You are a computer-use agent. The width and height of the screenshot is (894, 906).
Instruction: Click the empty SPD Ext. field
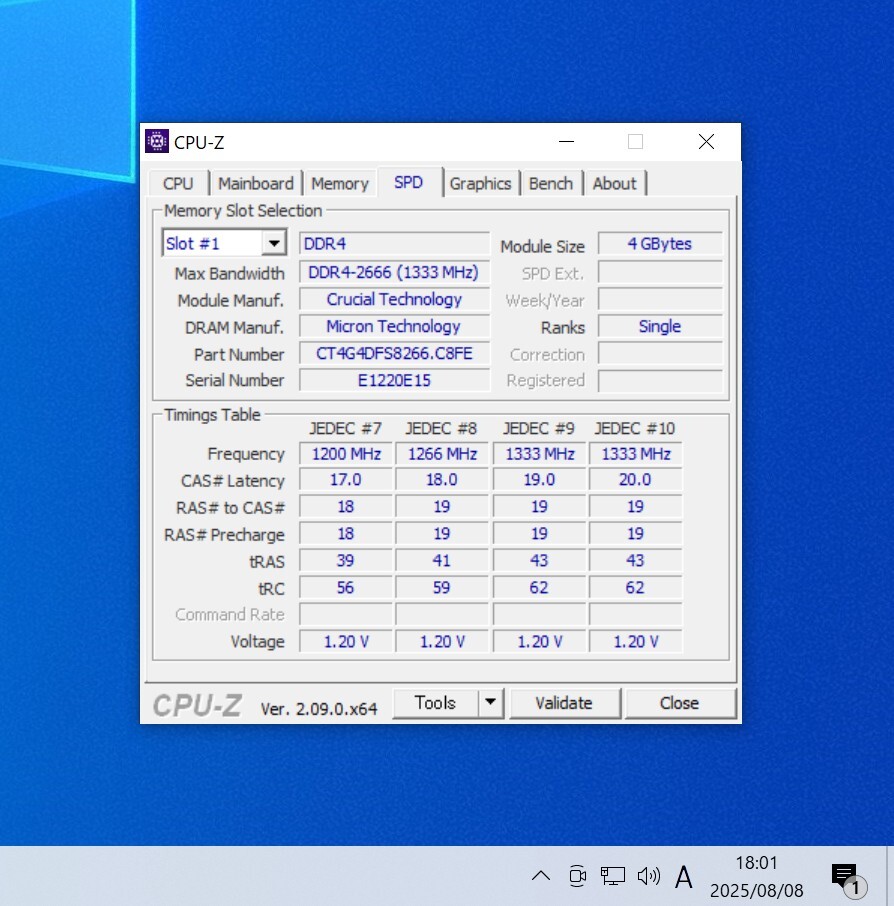[x=660, y=272]
